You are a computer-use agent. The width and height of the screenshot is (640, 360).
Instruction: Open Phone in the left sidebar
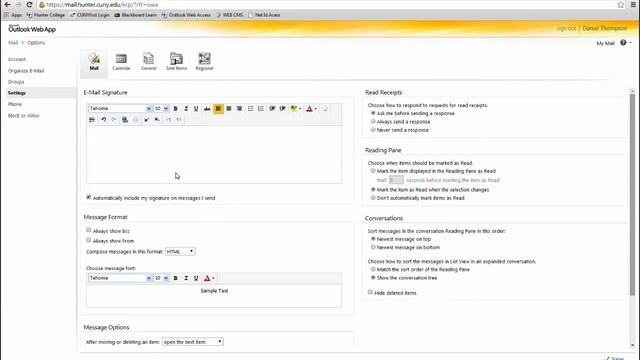15,104
